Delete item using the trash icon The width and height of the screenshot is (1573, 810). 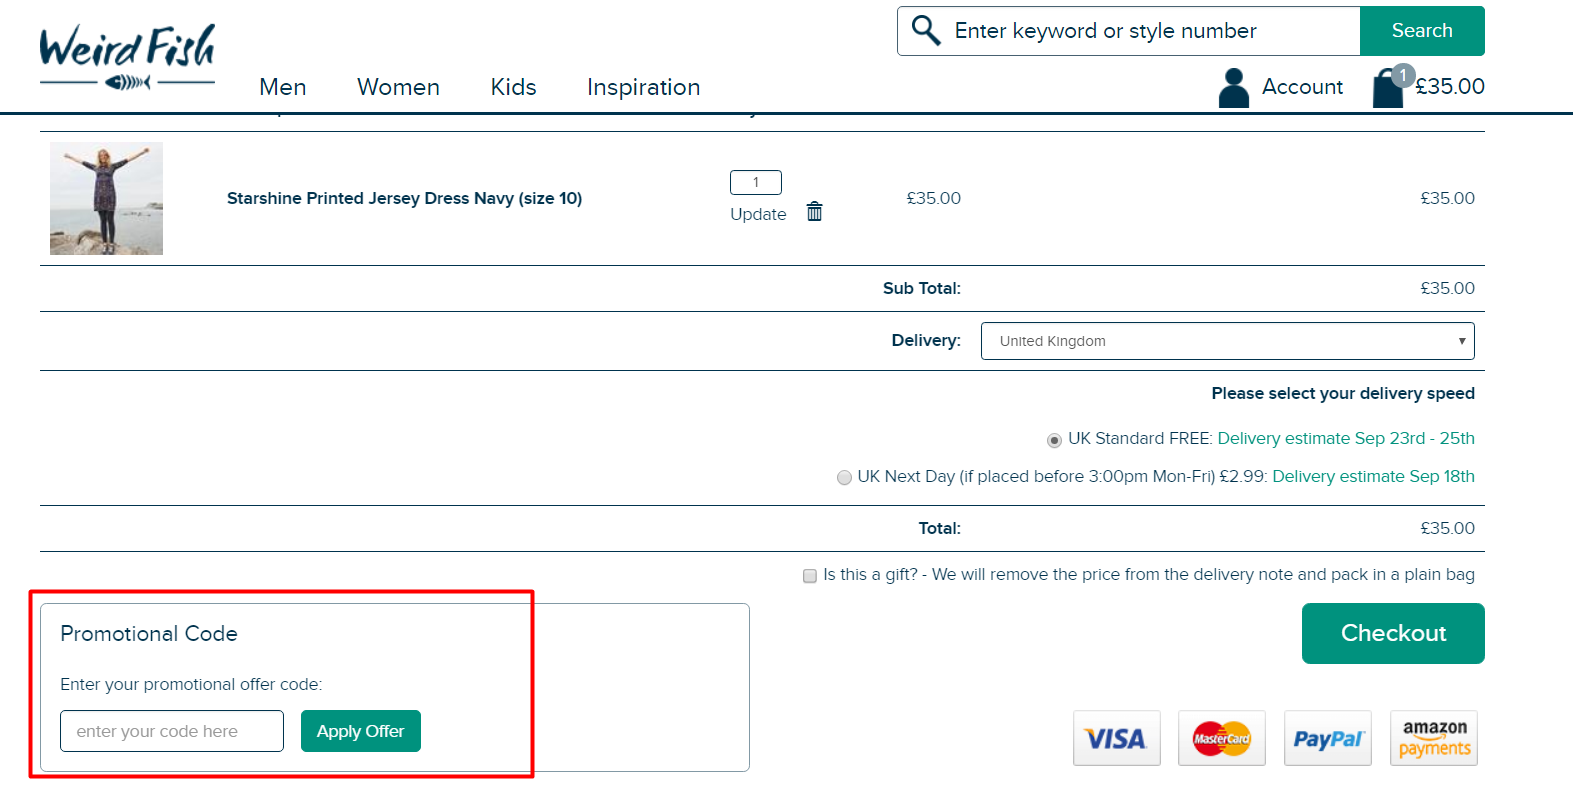tap(815, 211)
